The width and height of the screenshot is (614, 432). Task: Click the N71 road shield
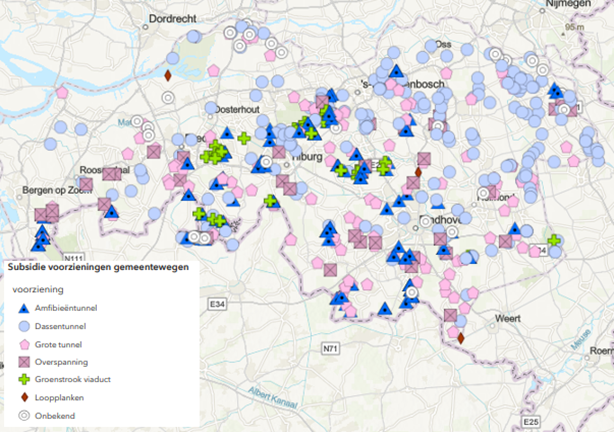[332, 347]
